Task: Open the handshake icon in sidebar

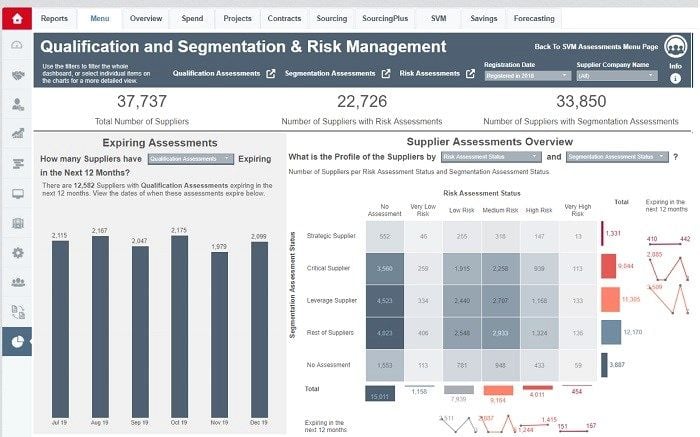Action: coord(17,75)
